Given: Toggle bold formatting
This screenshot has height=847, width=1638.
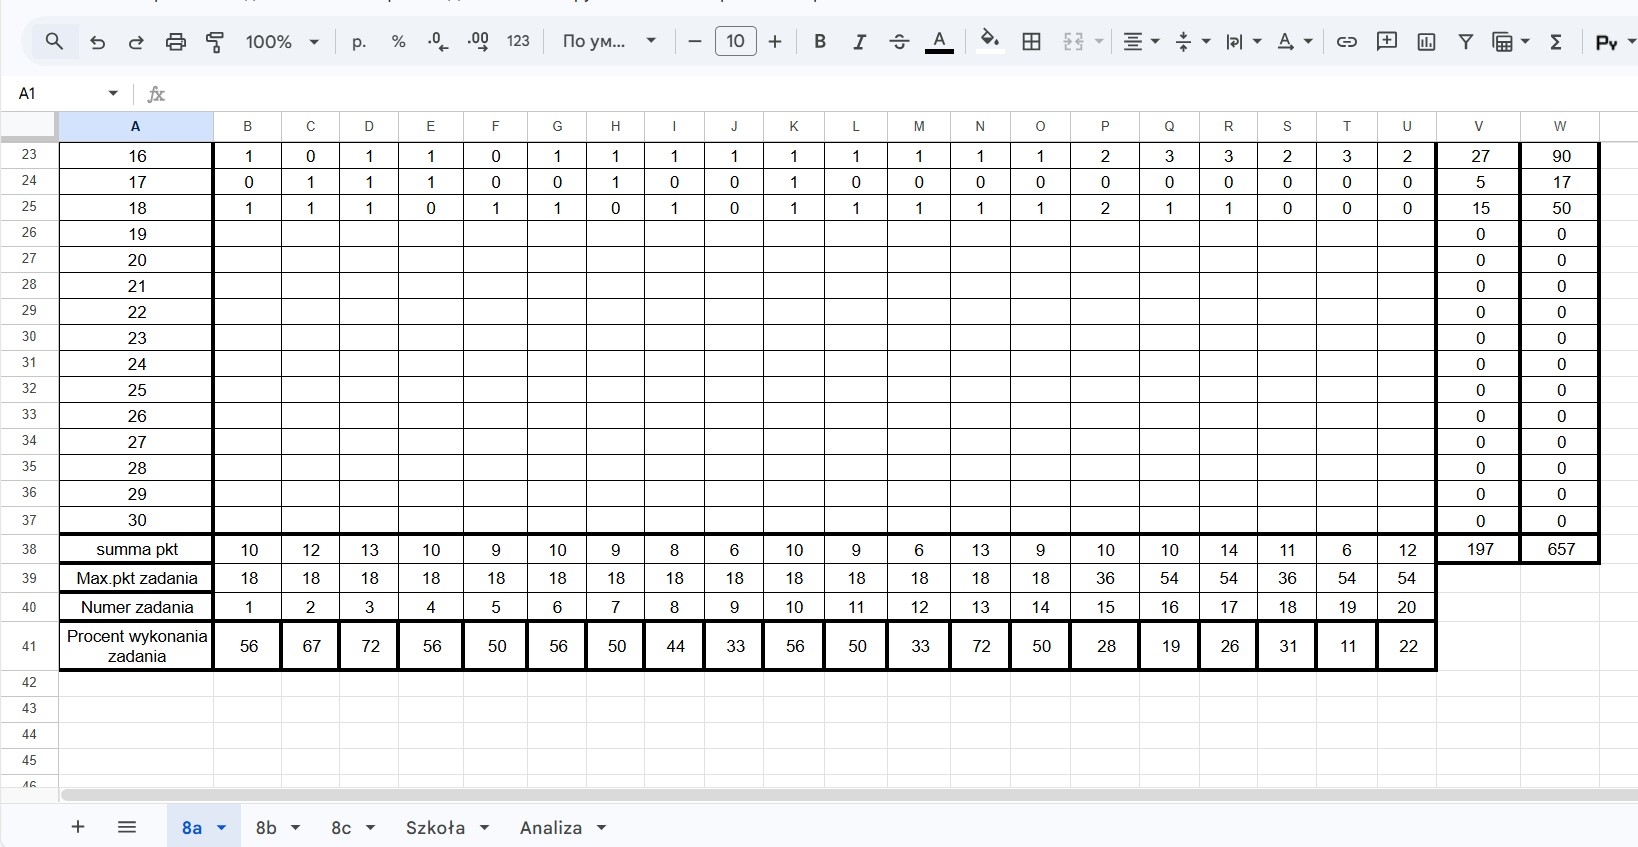Looking at the screenshot, I should 820,42.
